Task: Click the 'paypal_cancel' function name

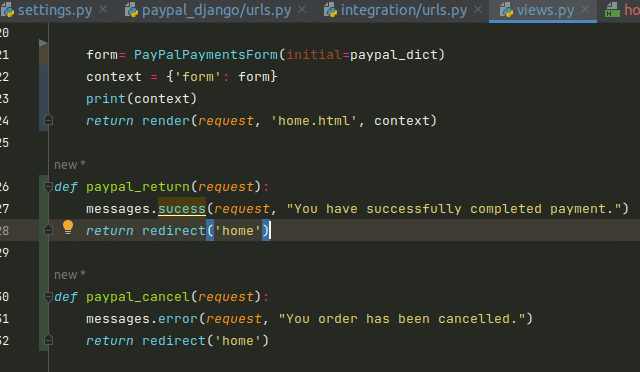Action: click(x=138, y=297)
